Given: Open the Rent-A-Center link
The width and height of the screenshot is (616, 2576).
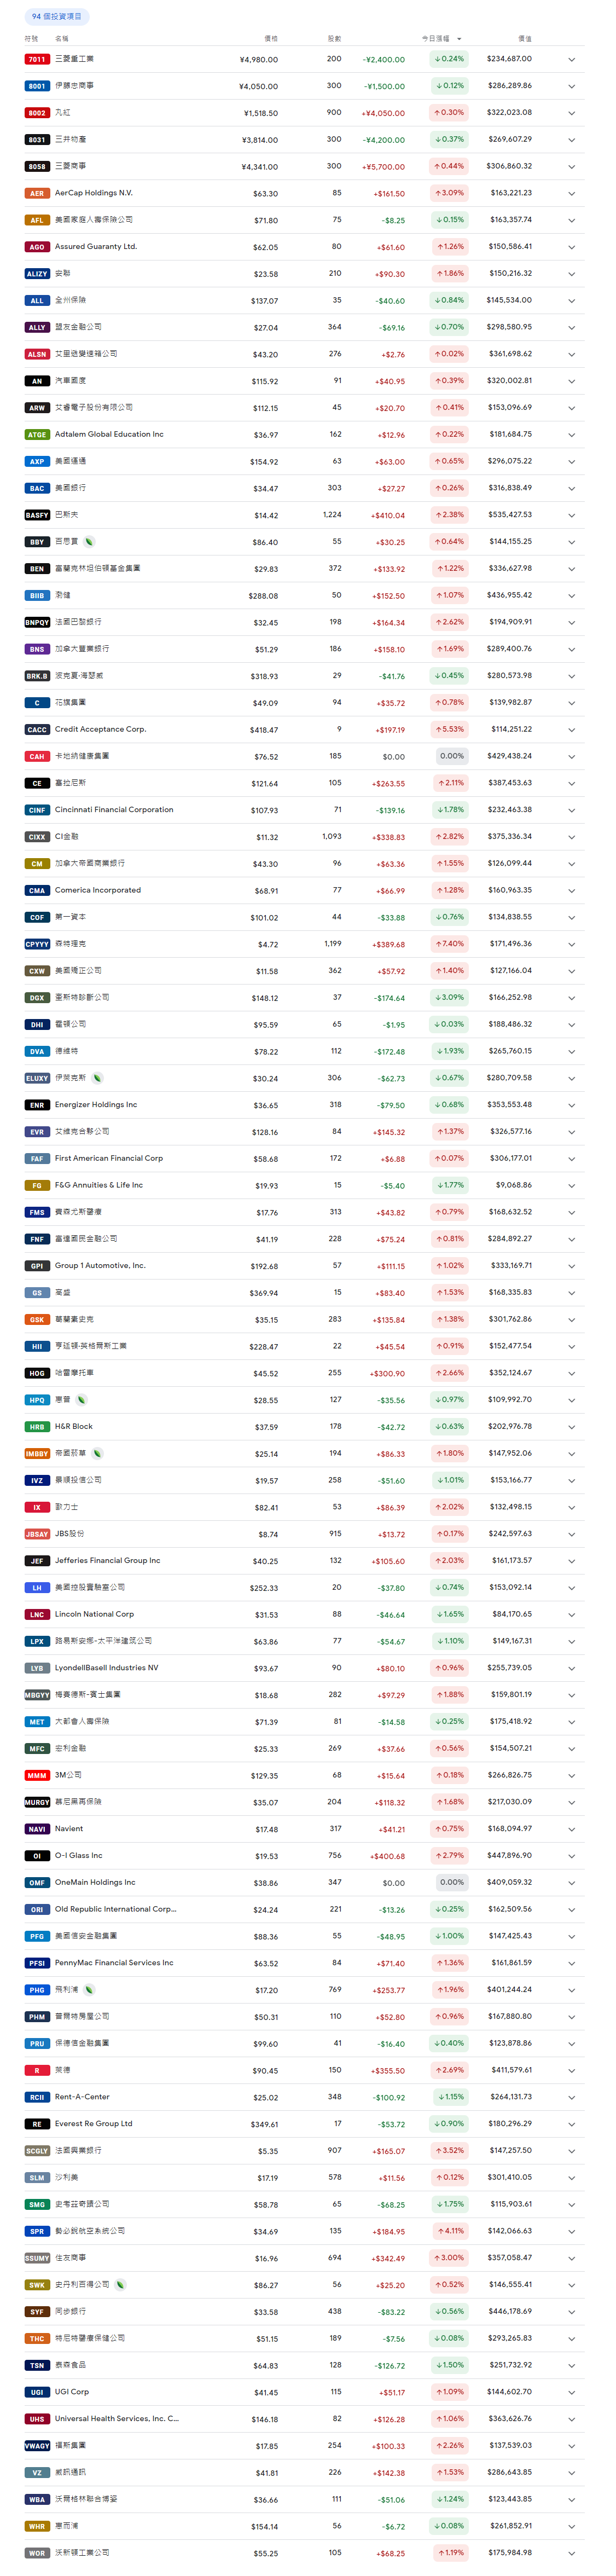Looking at the screenshot, I should [82, 2097].
